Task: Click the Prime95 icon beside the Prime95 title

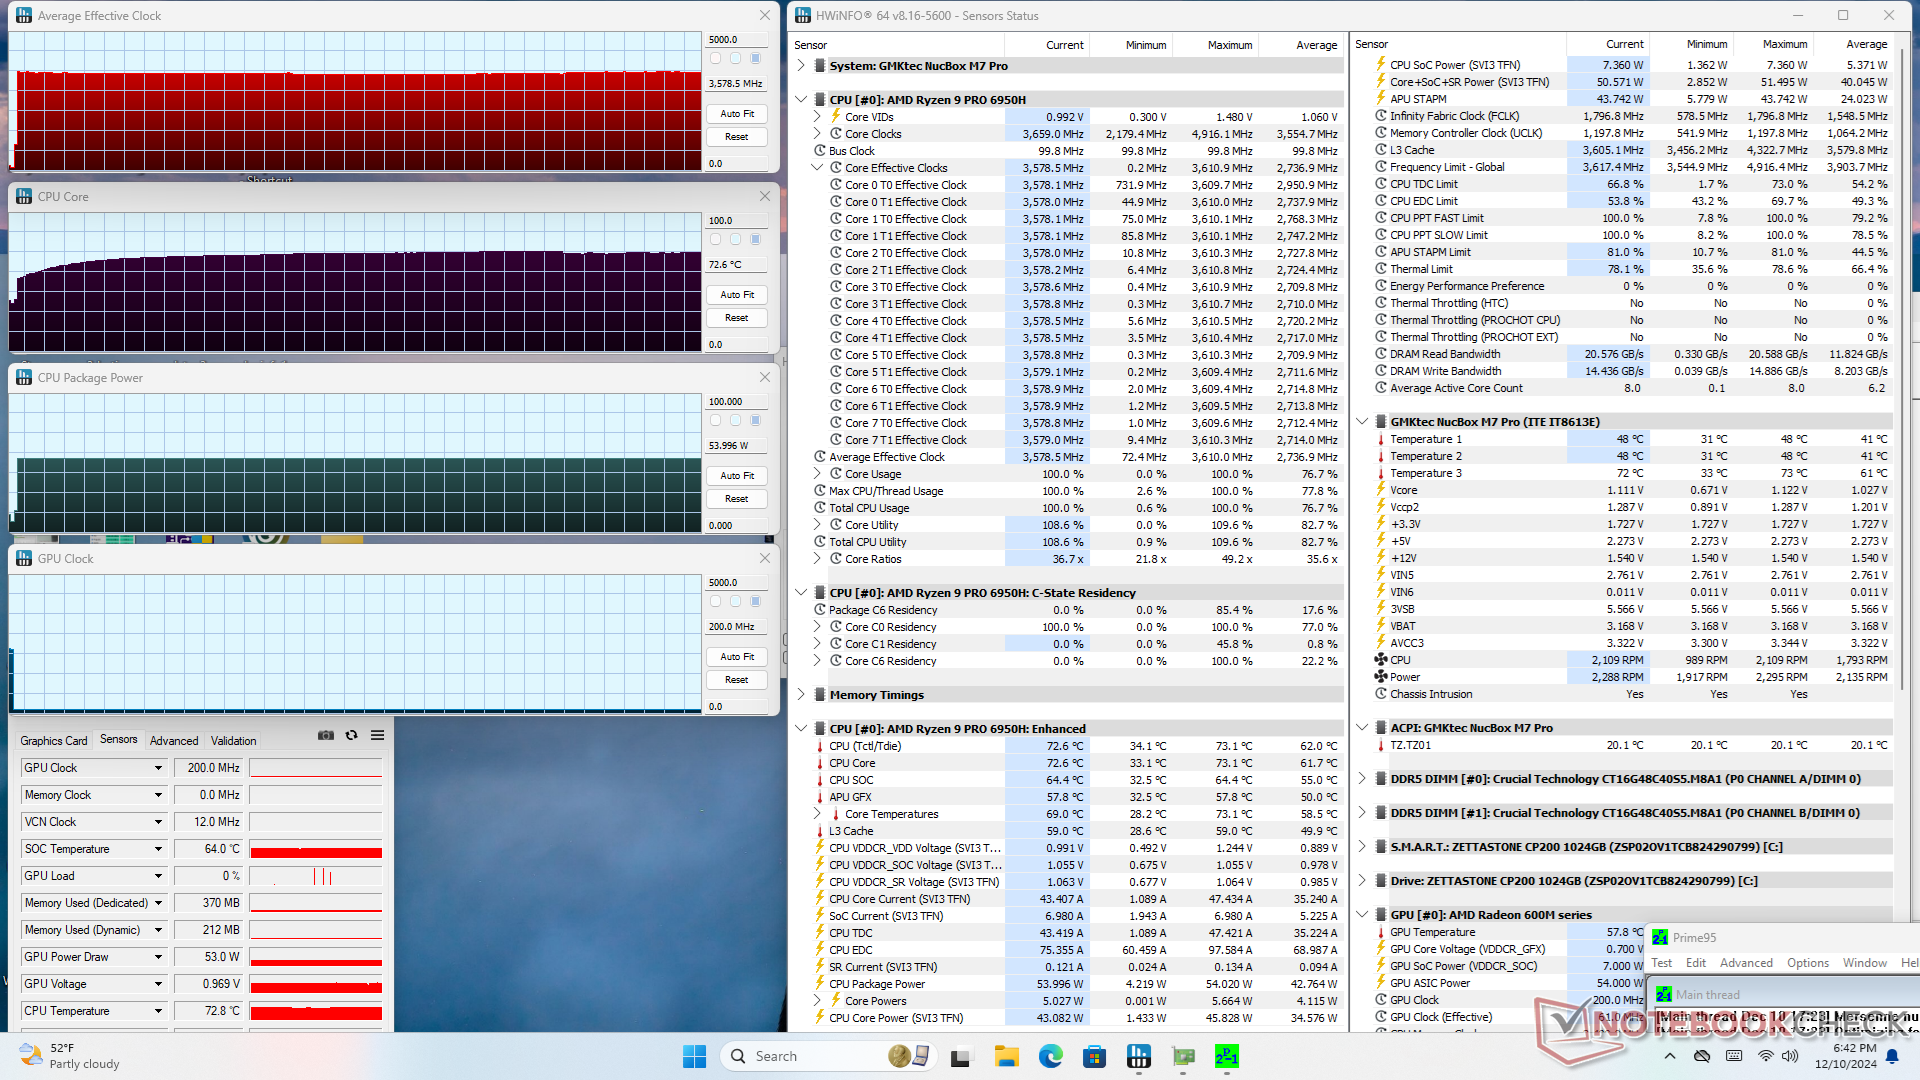Action: pos(1660,938)
